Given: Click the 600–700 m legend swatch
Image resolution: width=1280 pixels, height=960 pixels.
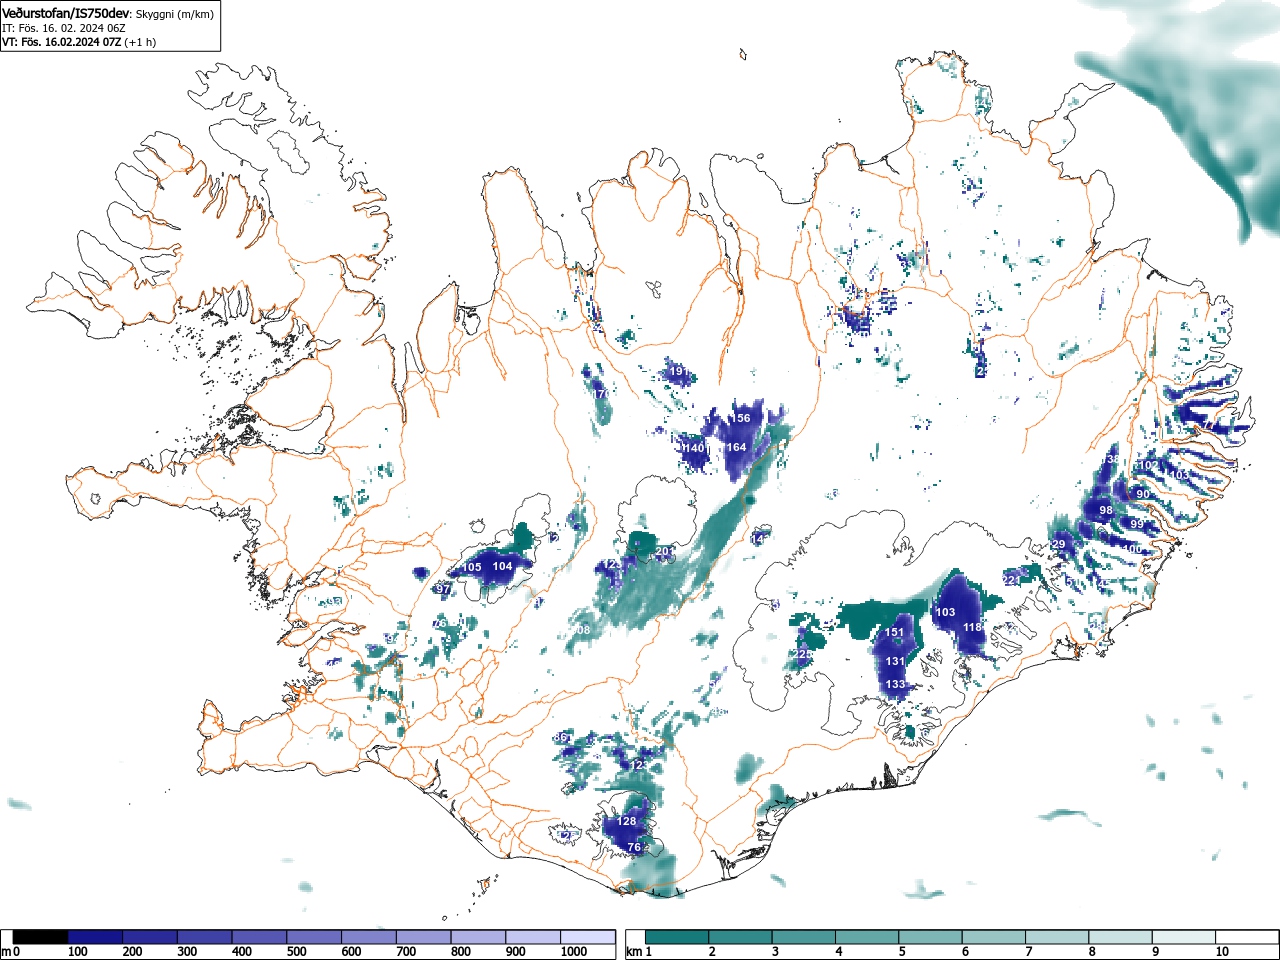Looking at the screenshot, I should pos(369,937).
